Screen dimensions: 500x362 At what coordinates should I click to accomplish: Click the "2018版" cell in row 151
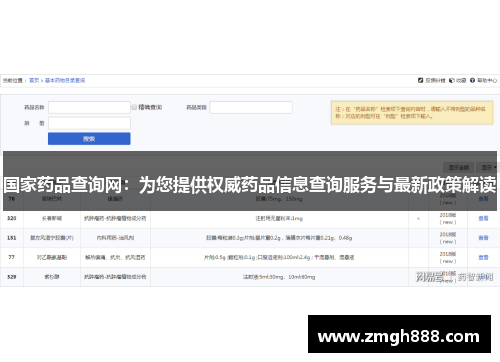pos(448,238)
